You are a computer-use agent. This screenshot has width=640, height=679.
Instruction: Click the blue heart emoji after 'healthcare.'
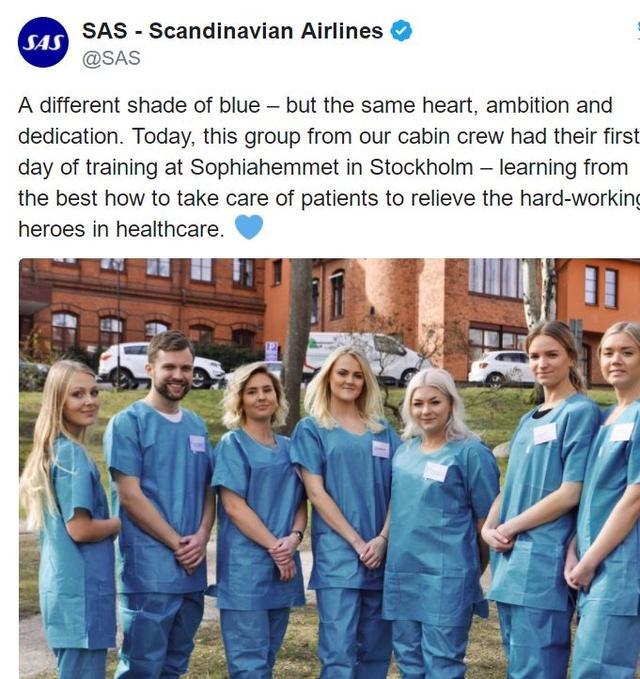(x=249, y=227)
